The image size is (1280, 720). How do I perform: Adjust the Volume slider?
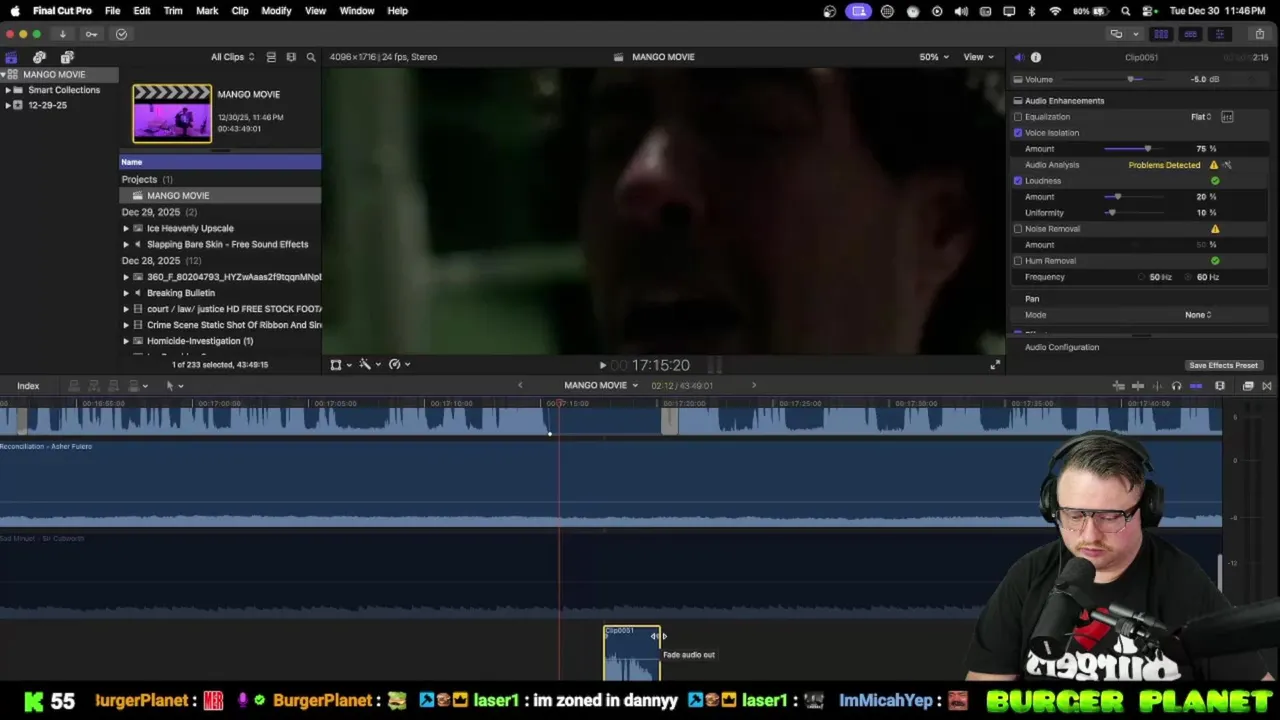point(1132,79)
